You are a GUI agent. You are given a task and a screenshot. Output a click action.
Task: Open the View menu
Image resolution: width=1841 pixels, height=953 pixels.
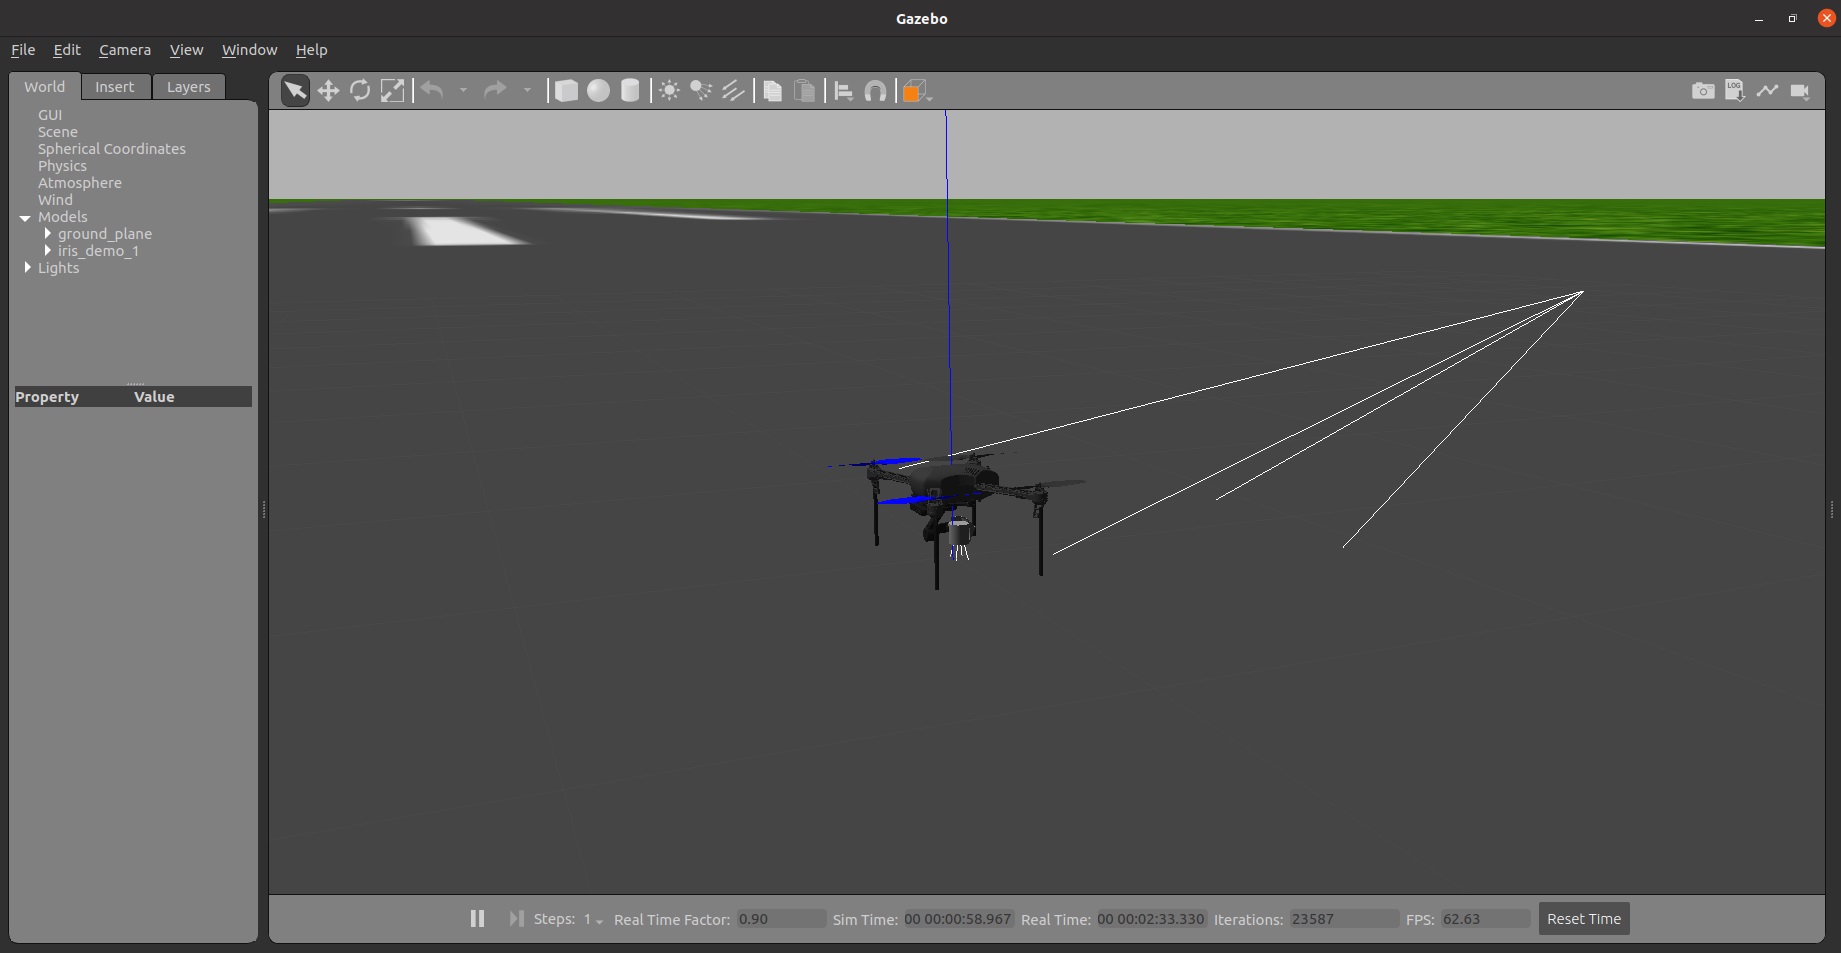186,50
